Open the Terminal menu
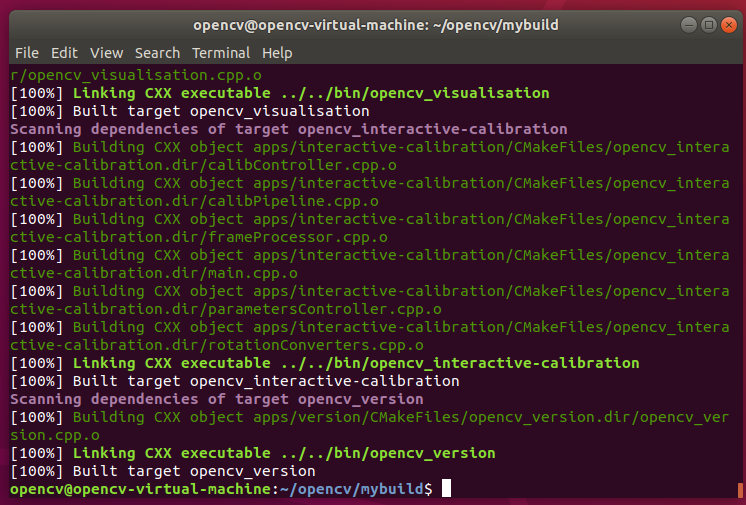This screenshot has width=746, height=505. (x=221, y=53)
